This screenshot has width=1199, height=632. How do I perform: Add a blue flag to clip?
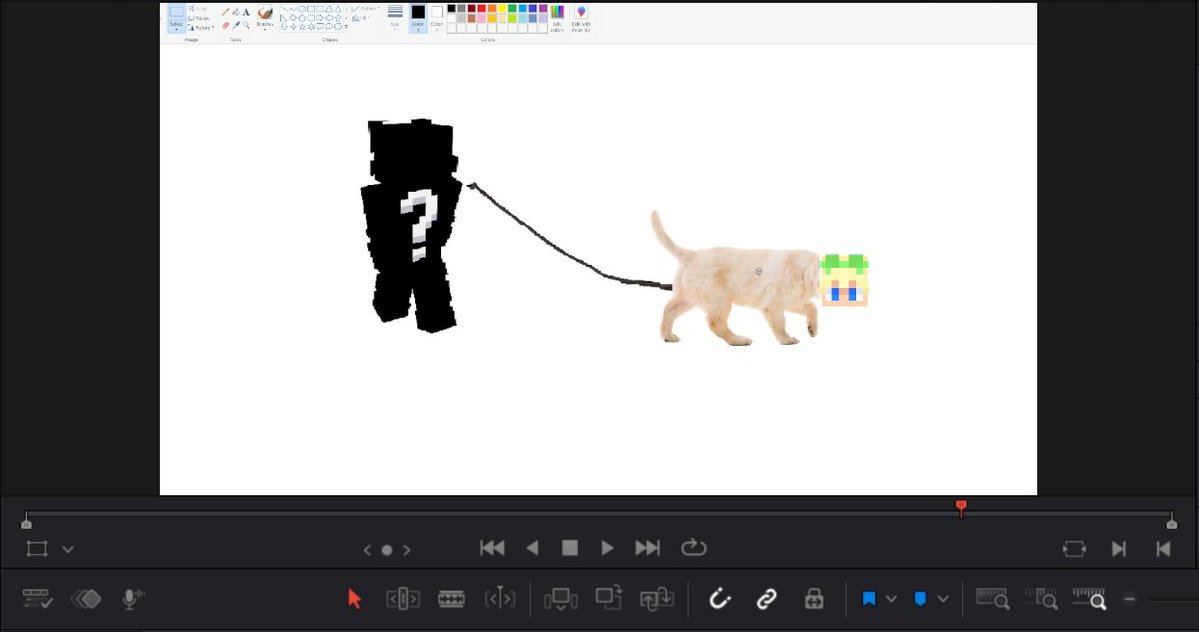coord(869,598)
